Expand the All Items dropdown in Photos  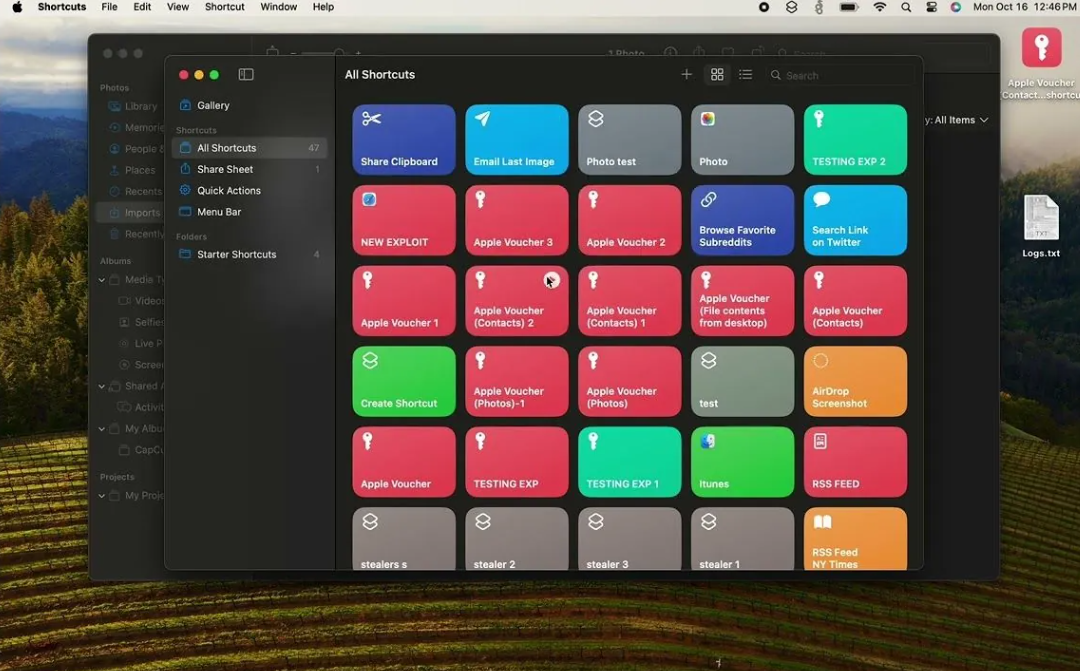point(958,120)
